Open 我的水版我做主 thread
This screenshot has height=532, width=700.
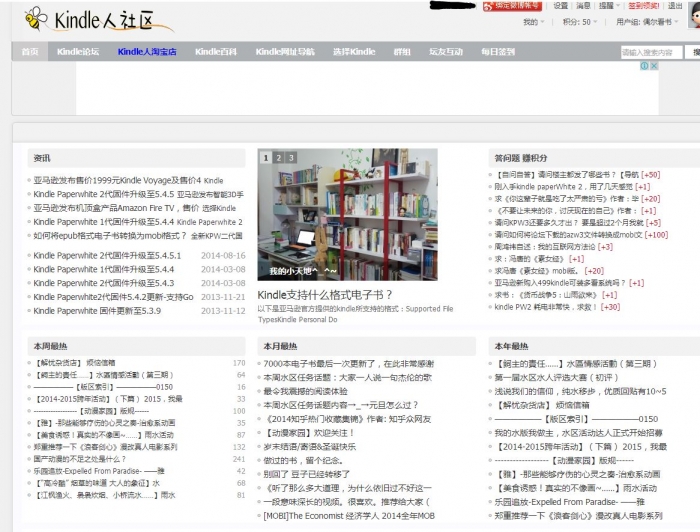point(579,433)
